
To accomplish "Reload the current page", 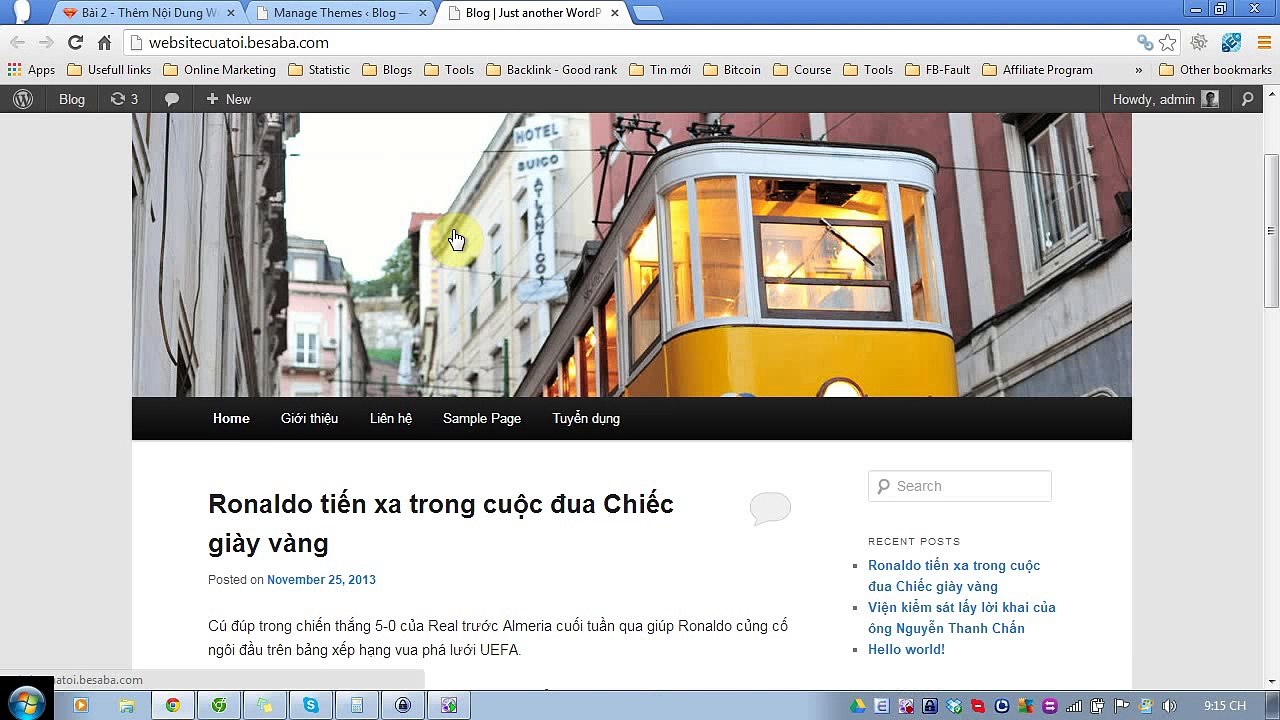I will (75, 42).
